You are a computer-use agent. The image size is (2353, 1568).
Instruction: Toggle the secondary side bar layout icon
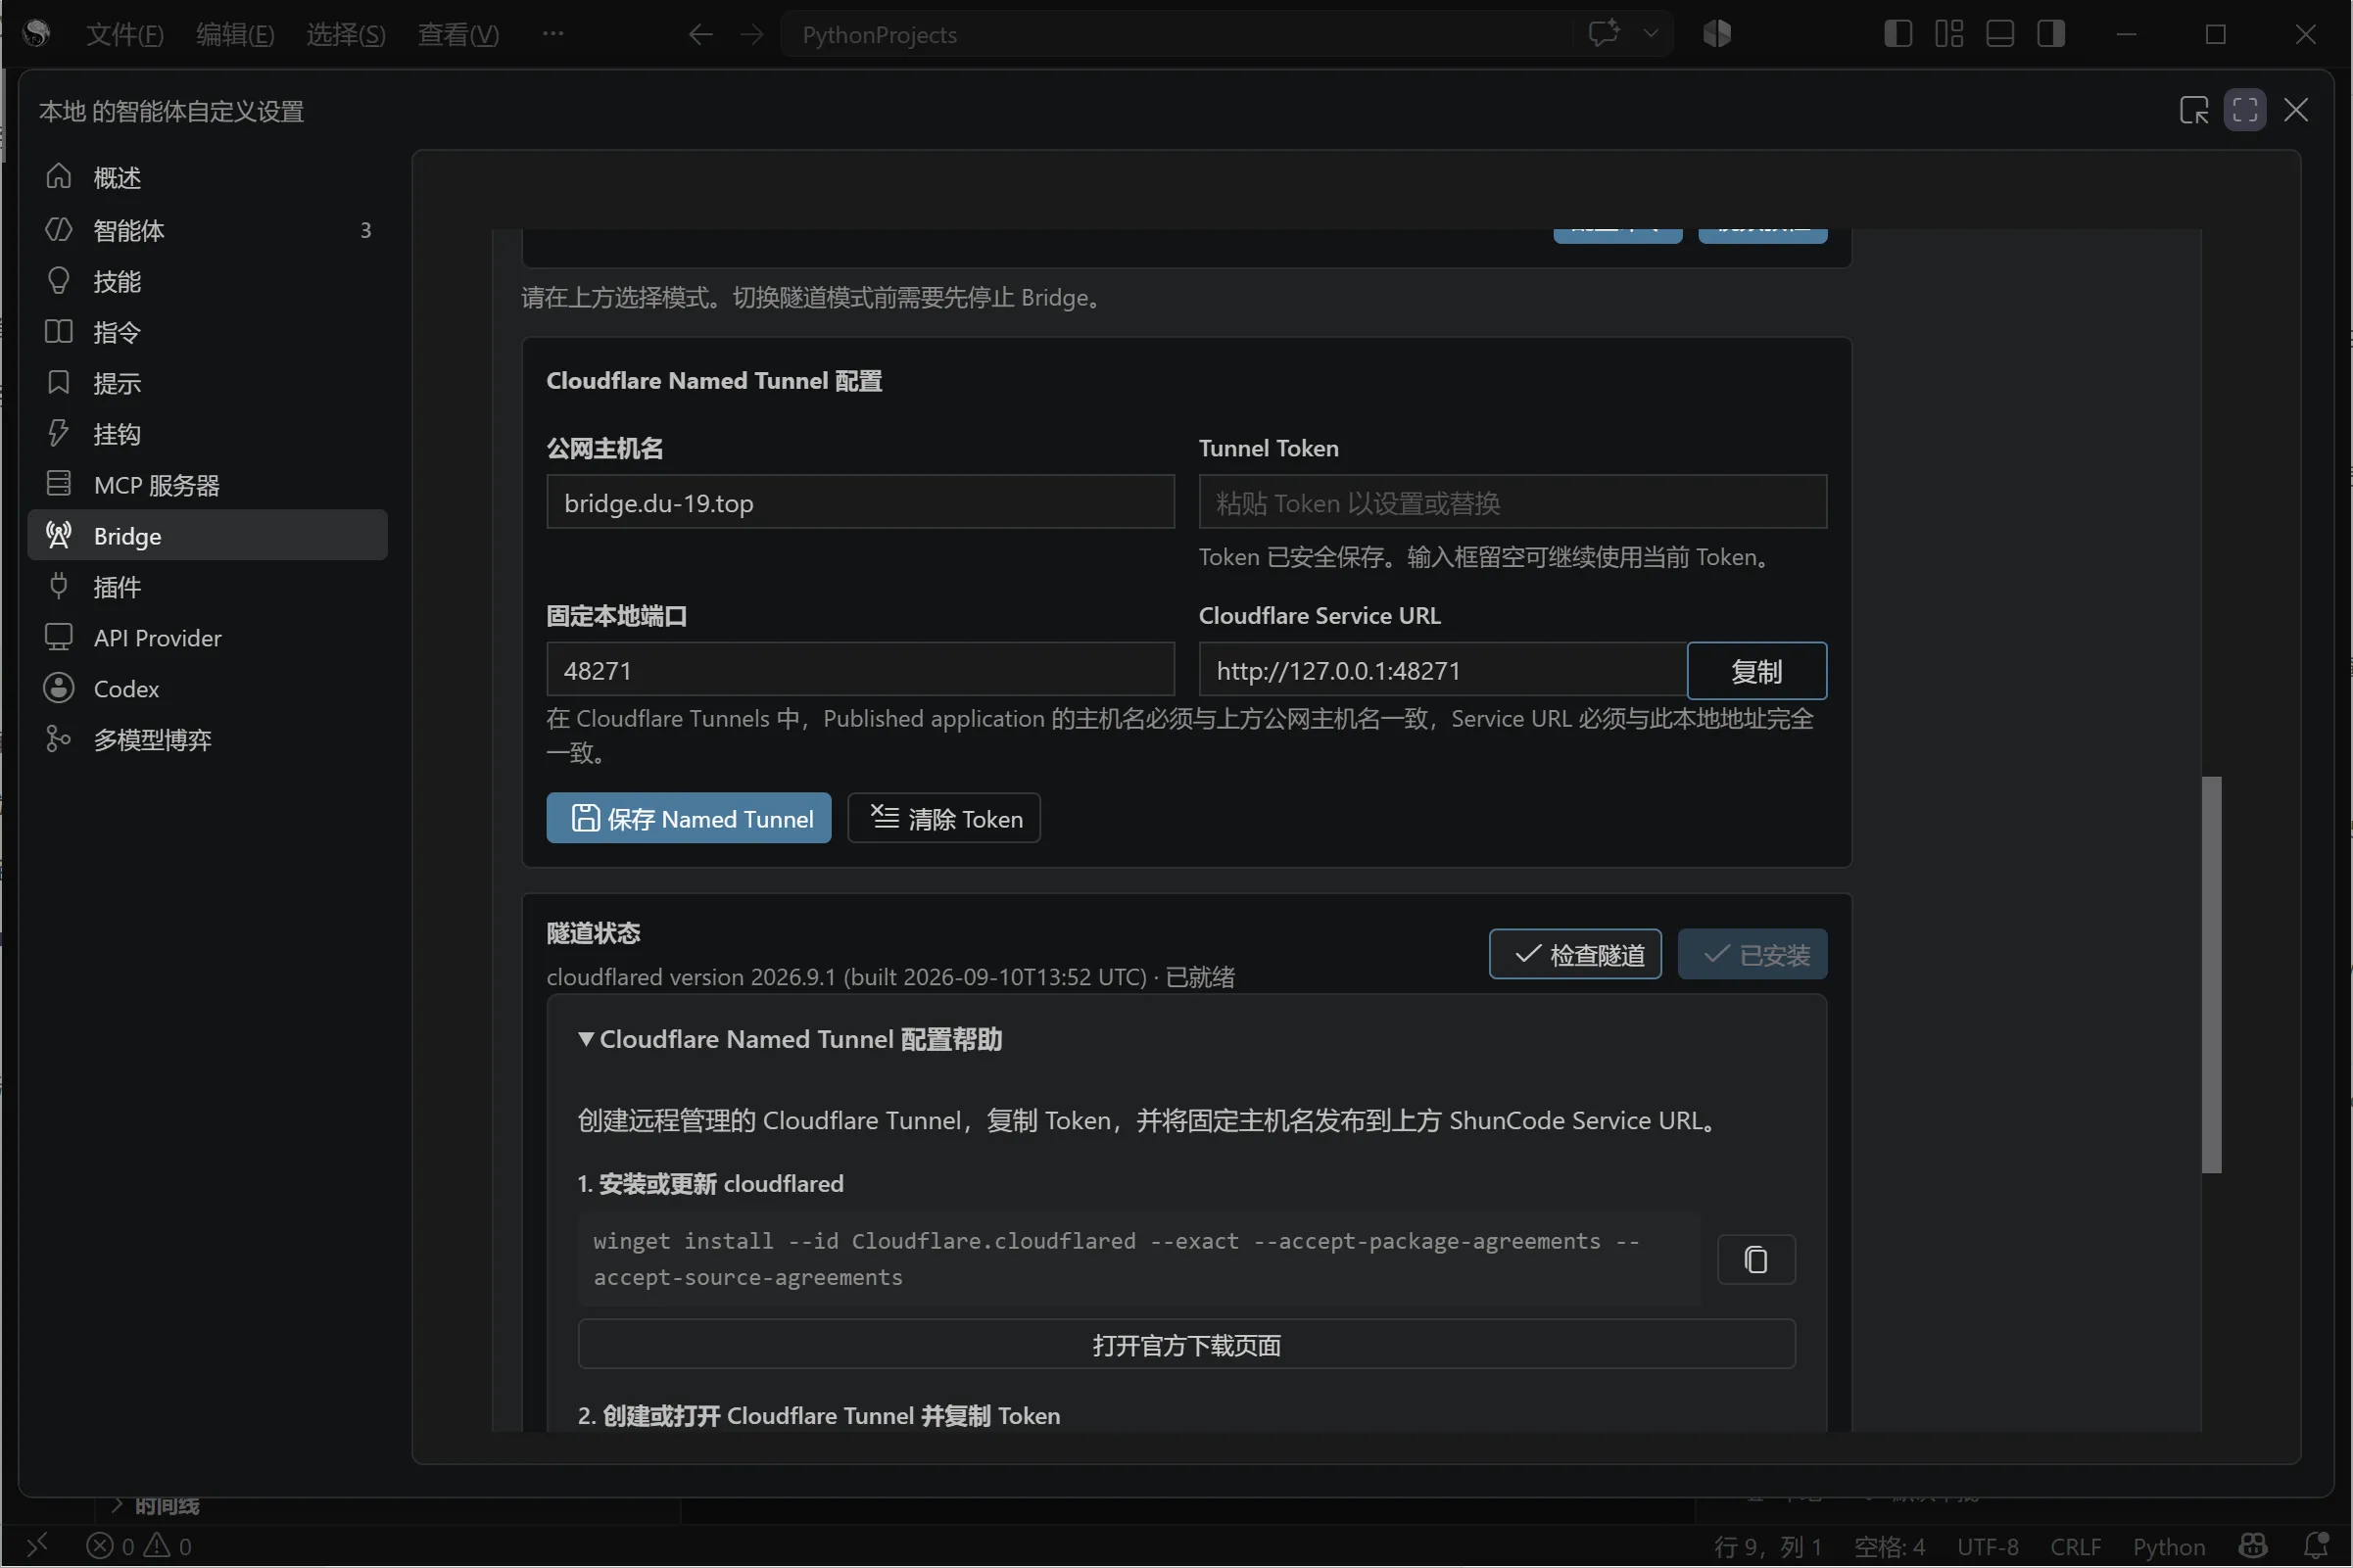tap(2051, 34)
